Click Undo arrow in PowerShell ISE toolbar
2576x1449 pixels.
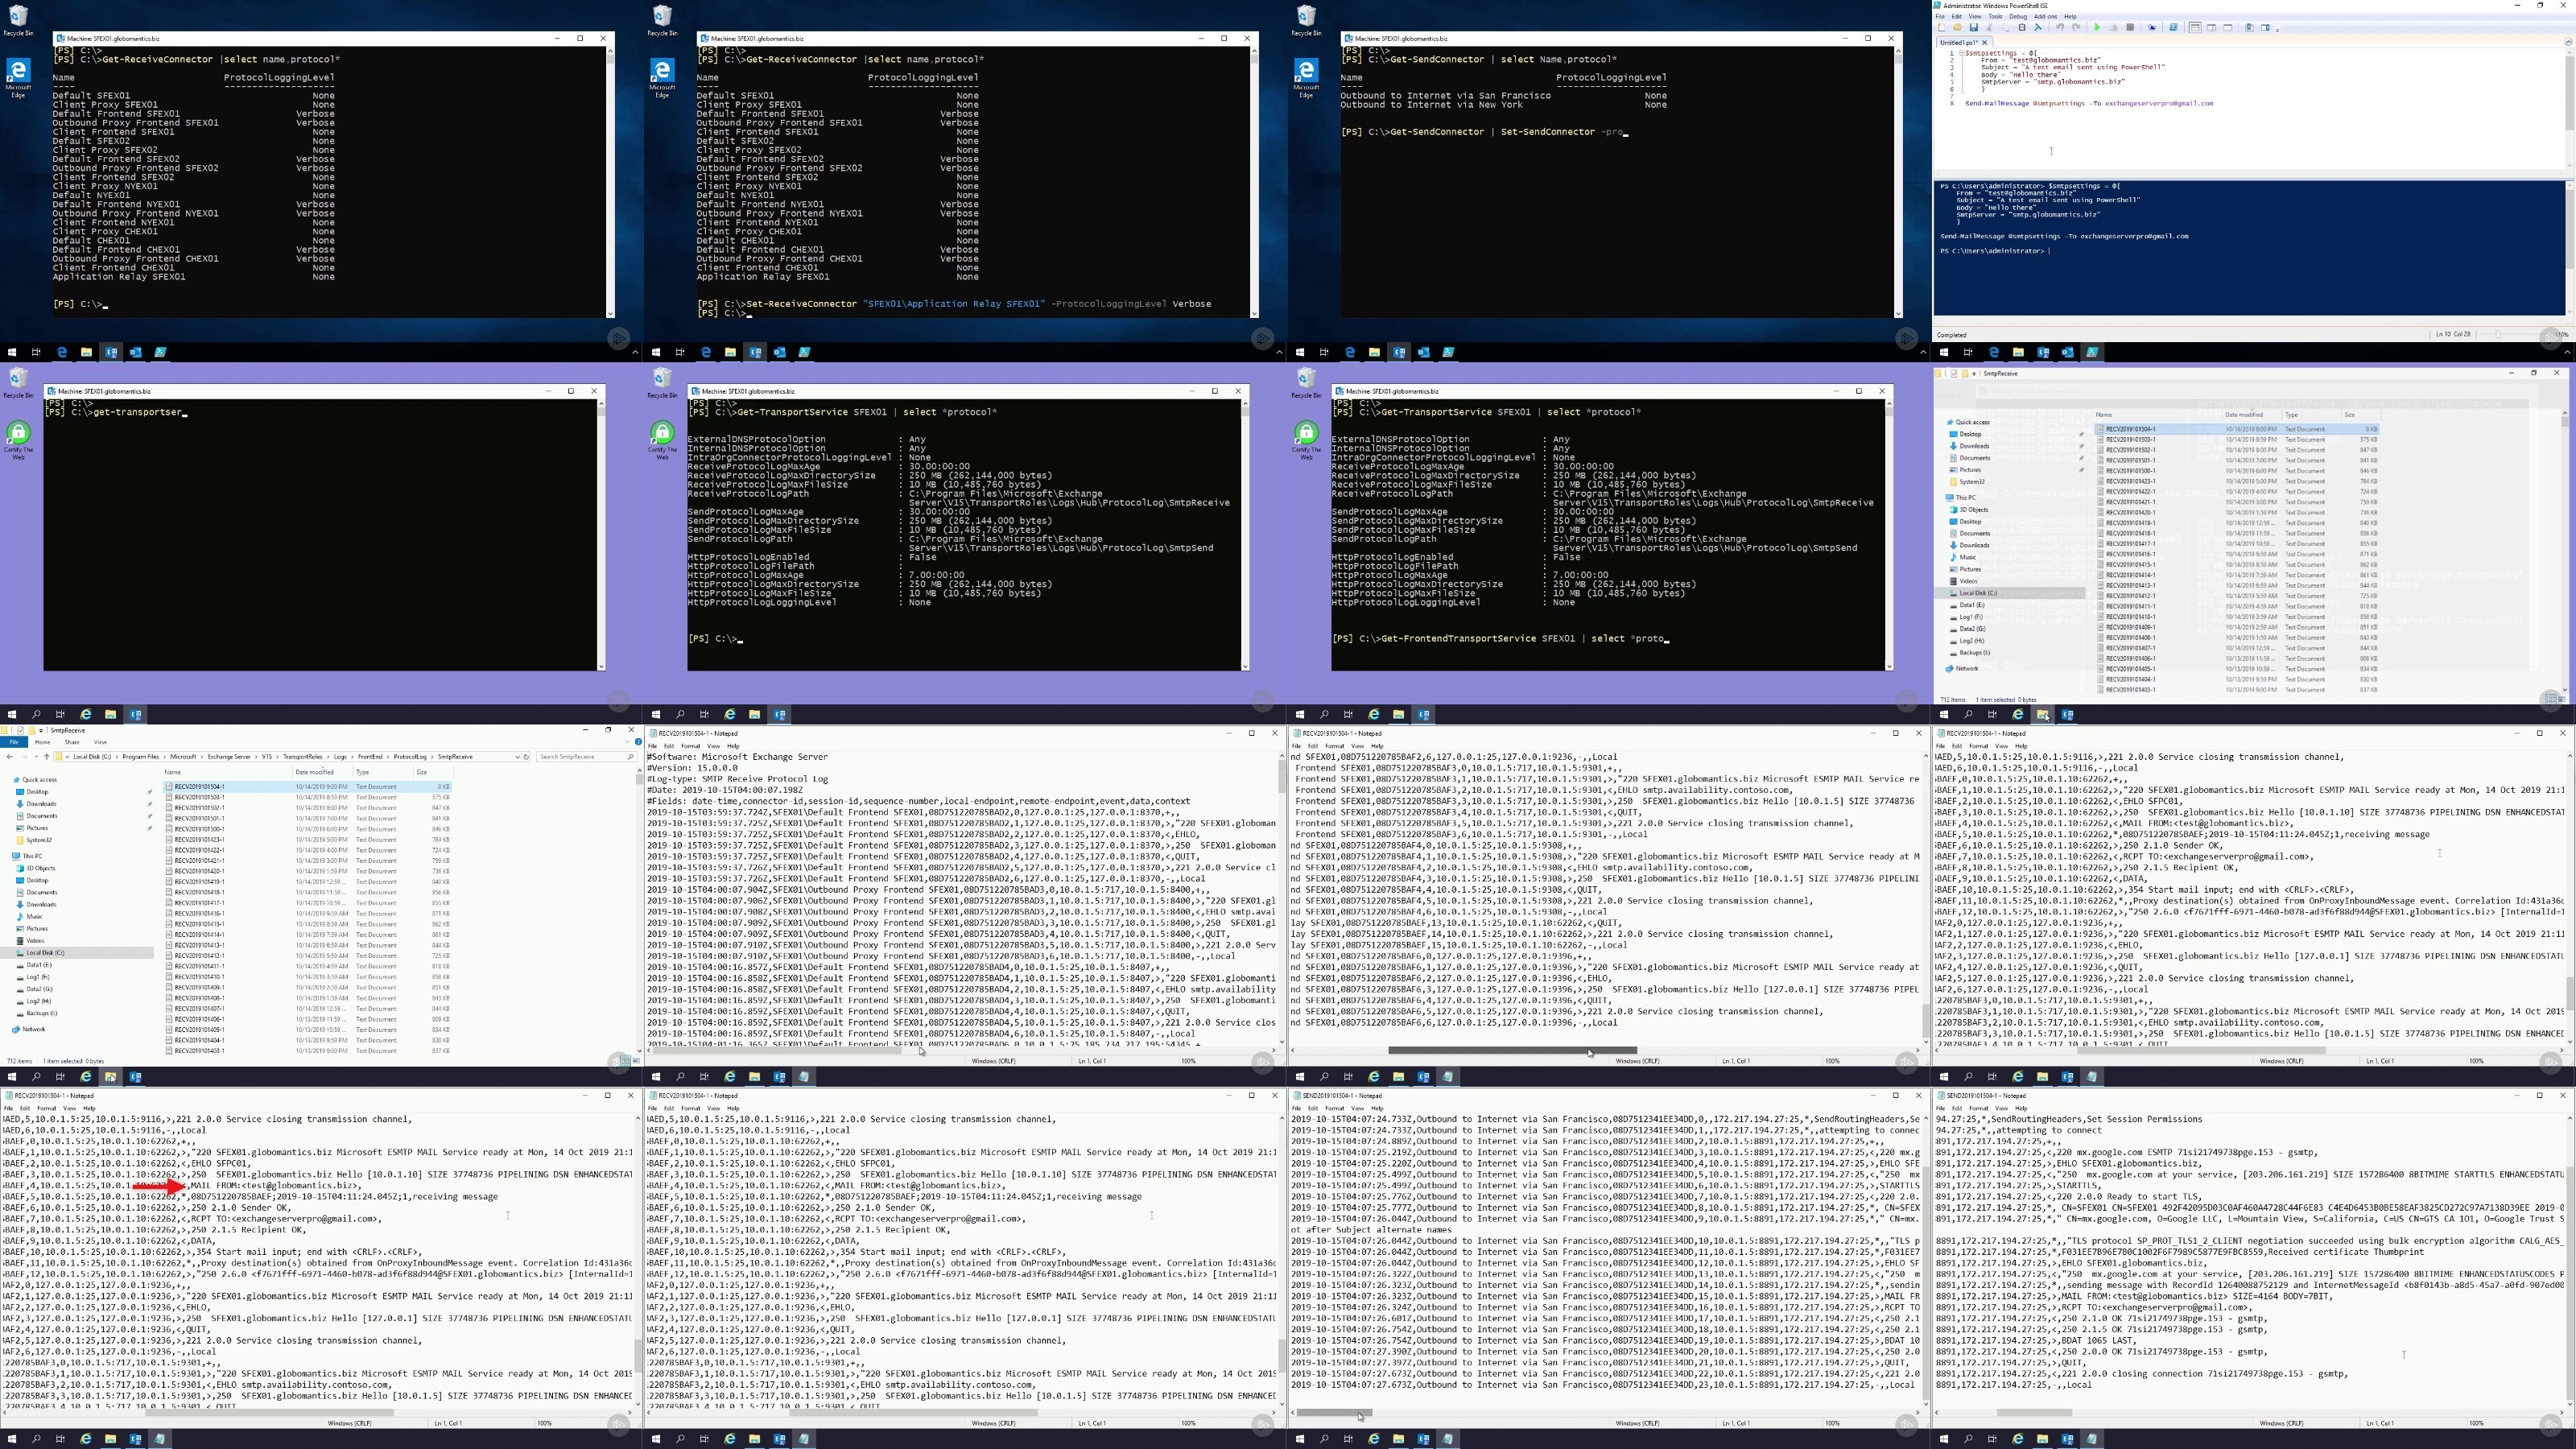(2060, 27)
